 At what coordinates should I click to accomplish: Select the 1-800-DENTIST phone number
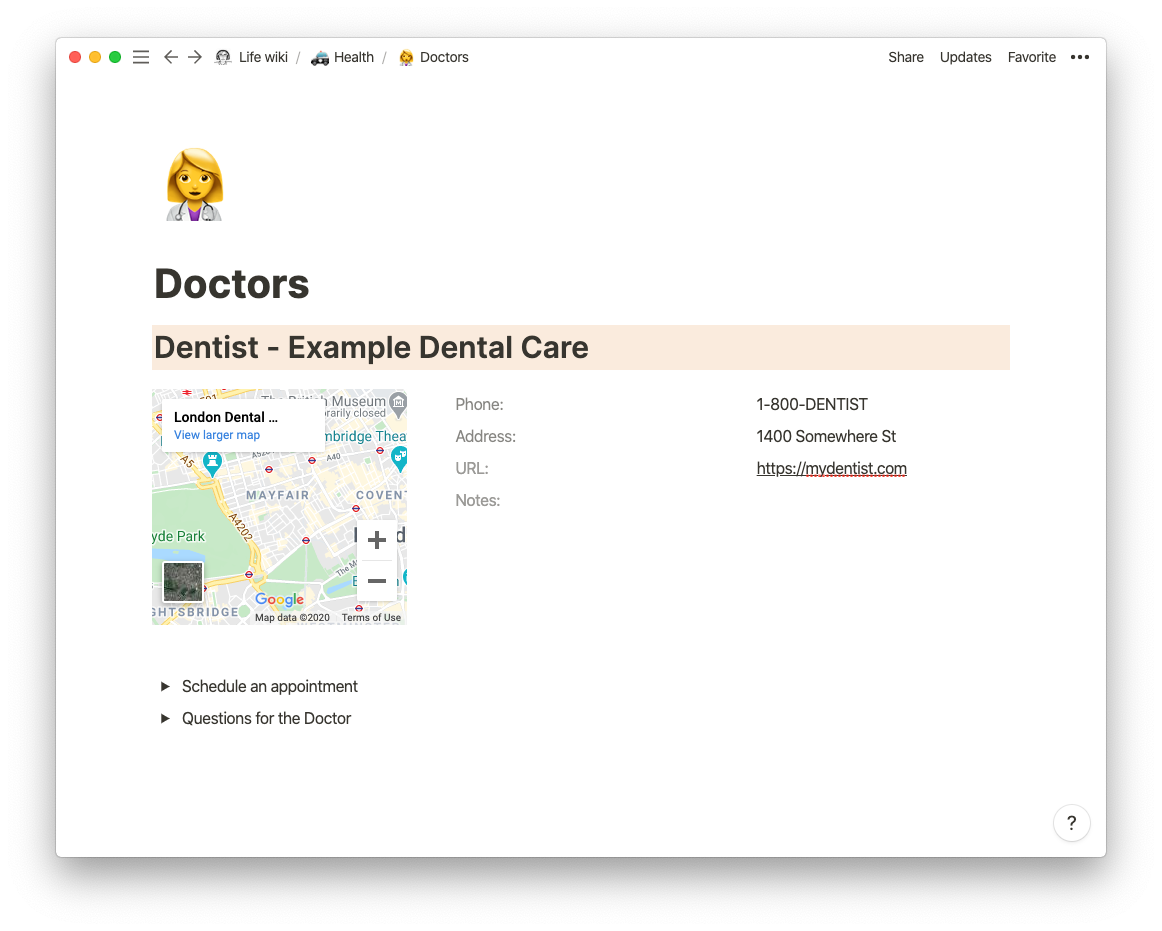[811, 405]
